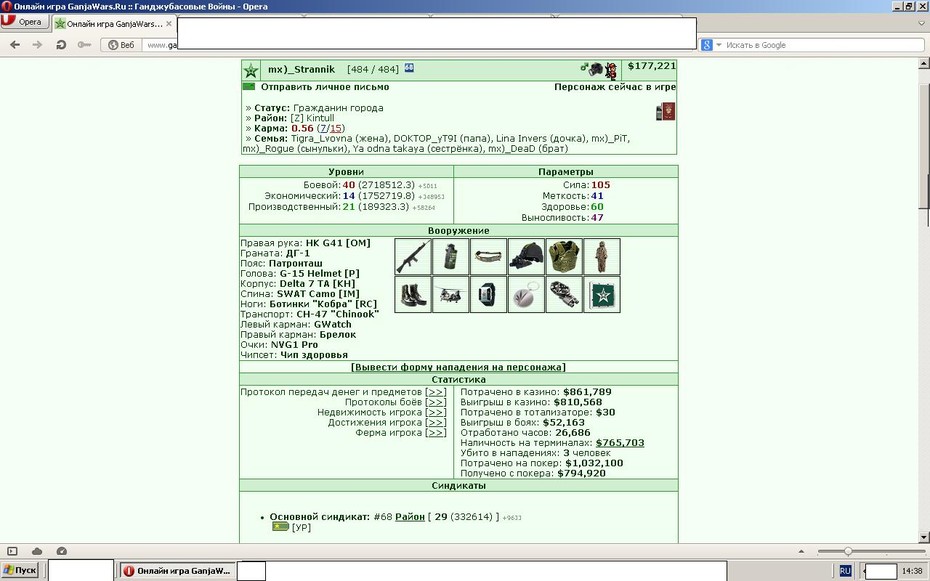Expand Достижения игрока [>>]
This screenshot has width=930, height=581.
coord(436,422)
